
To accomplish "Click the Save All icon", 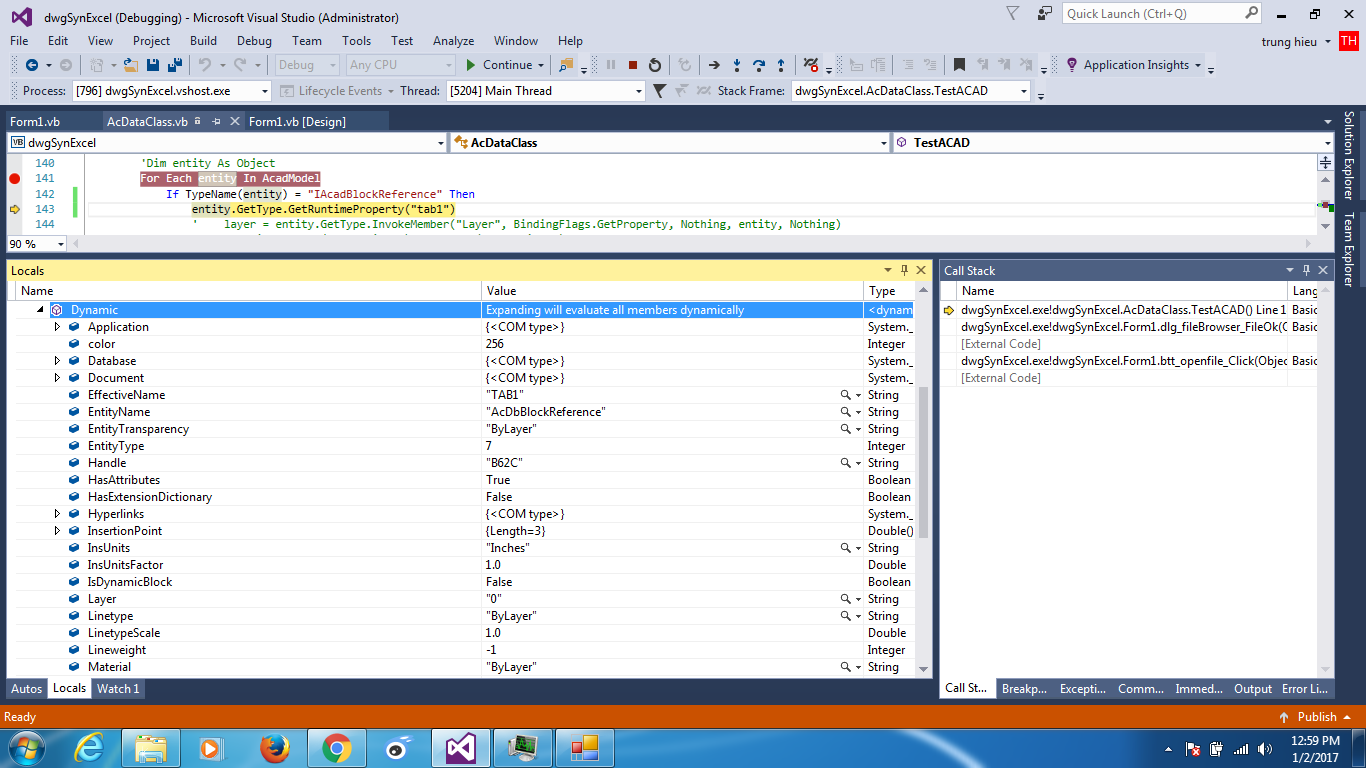I will tap(175, 65).
